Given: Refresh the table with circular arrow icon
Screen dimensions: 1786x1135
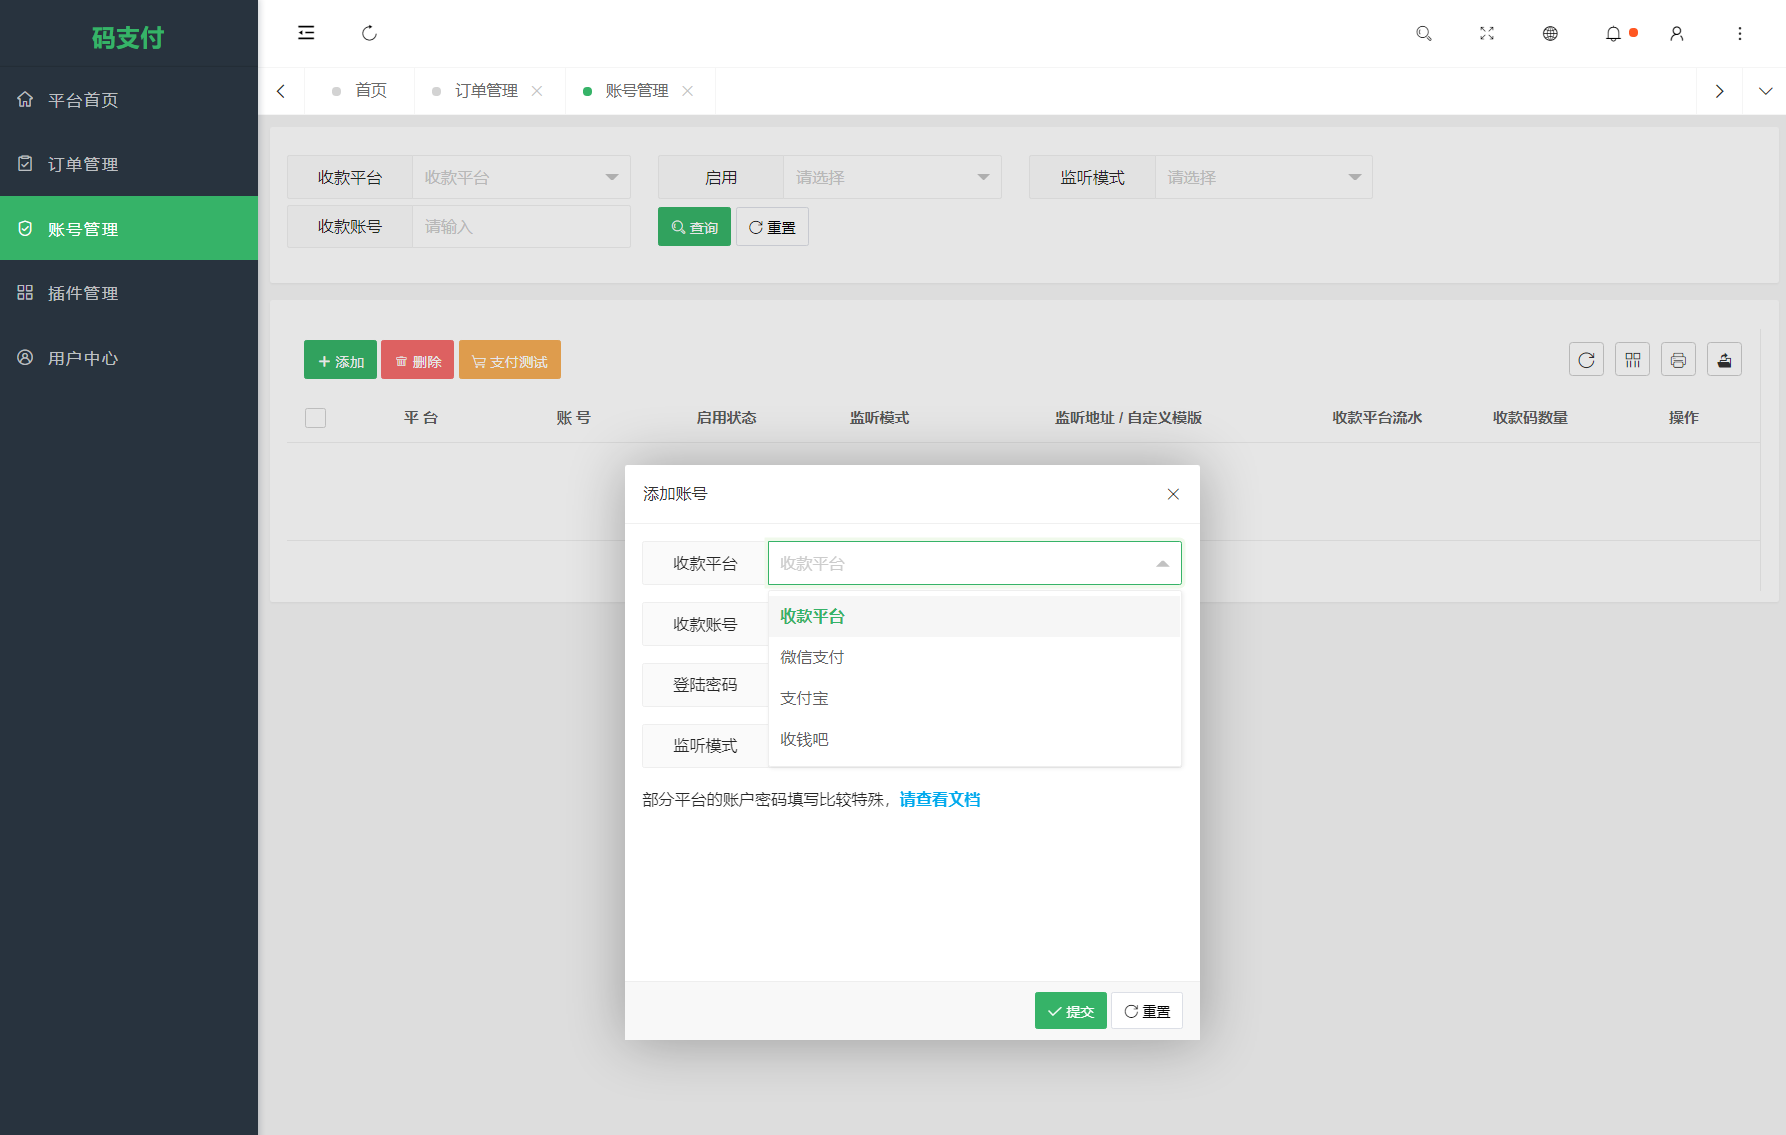Looking at the screenshot, I should 1586,359.
